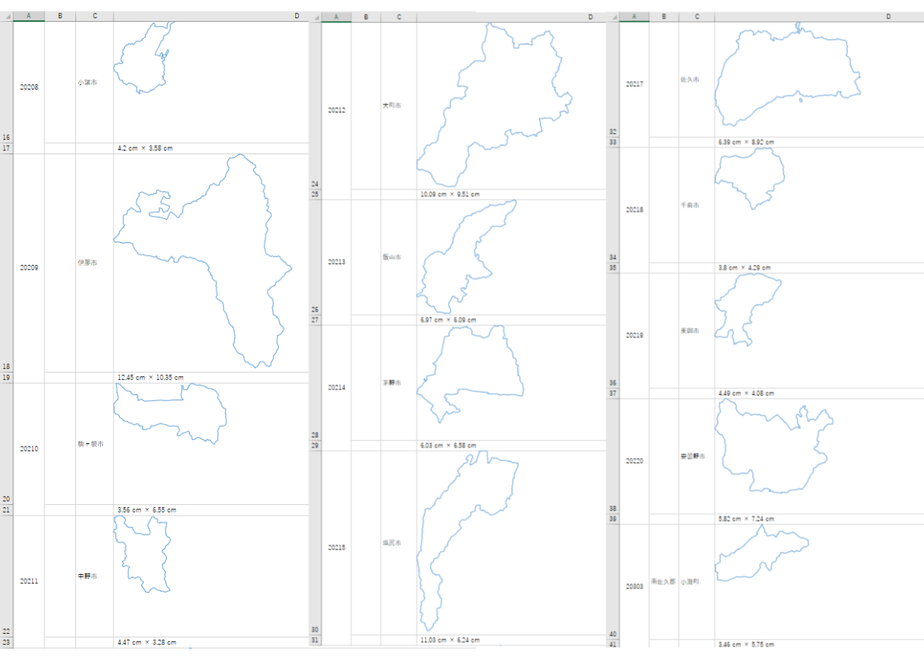This screenshot has height=660, width=924.
Task: Click the cell with code 20215
Action: click(336, 547)
